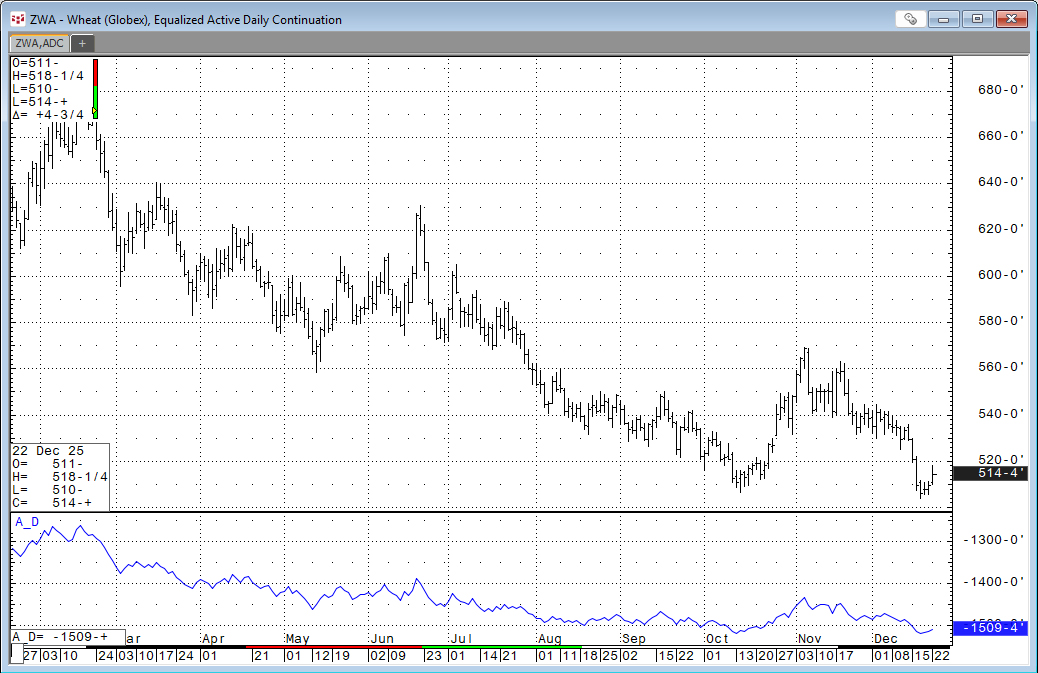1038x673 pixels.
Task: Click the 514-4 current price marker
Action: pos(990,473)
